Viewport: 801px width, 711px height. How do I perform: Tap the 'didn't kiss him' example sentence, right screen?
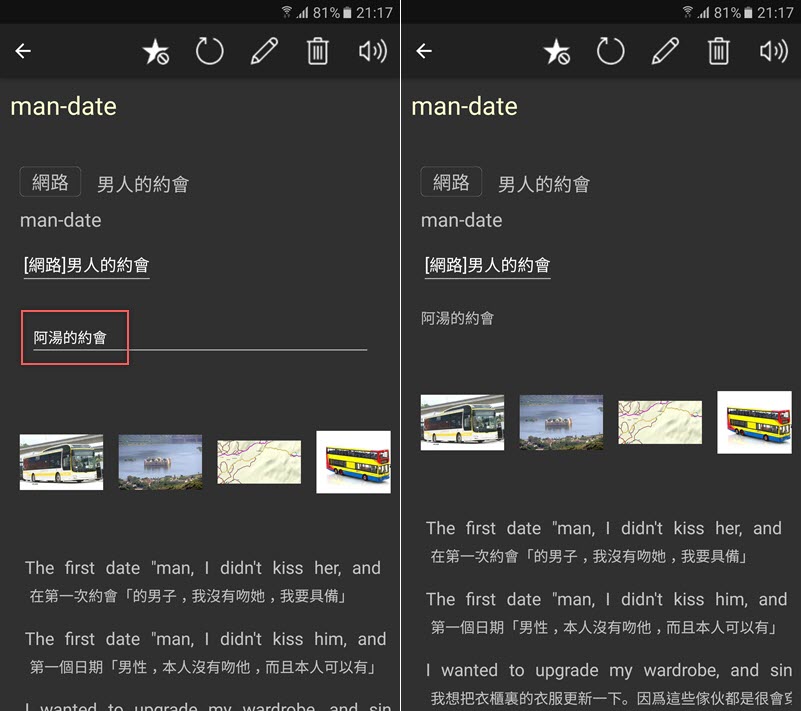point(606,599)
